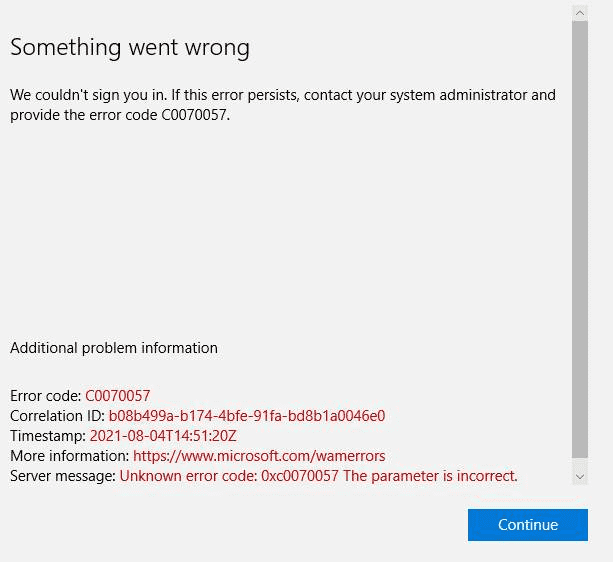
Task: Click the 'More information:' label
Action: (70, 456)
